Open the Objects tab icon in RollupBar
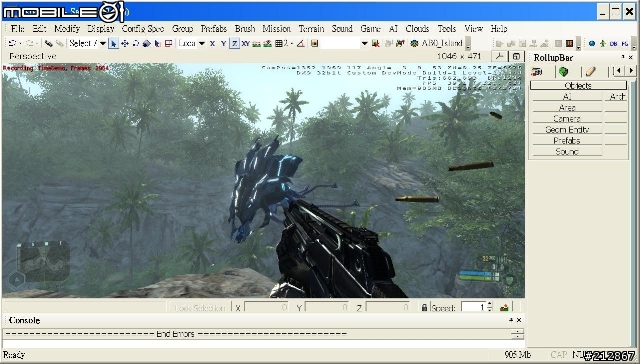 pyautogui.click(x=536, y=72)
